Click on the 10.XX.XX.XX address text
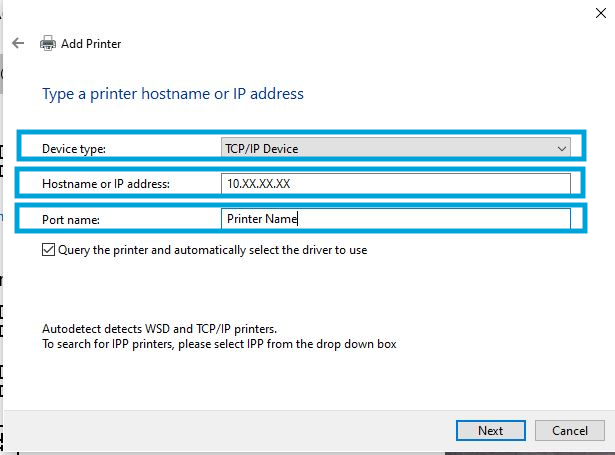 pyautogui.click(x=258, y=184)
